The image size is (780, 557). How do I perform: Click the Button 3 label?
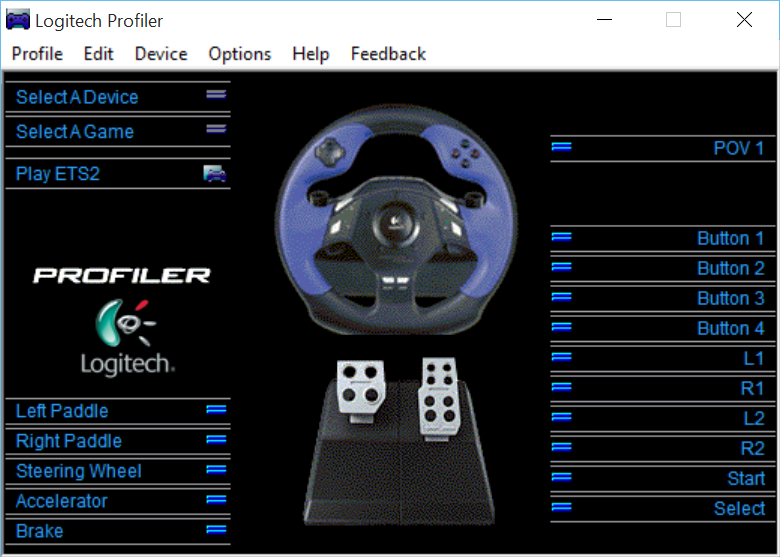[x=731, y=298]
